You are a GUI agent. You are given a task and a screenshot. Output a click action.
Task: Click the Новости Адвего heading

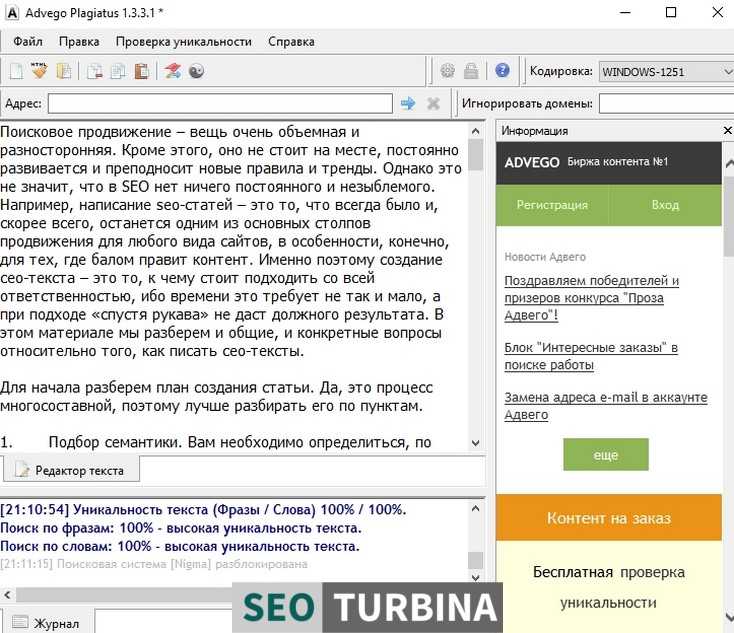(x=545, y=257)
